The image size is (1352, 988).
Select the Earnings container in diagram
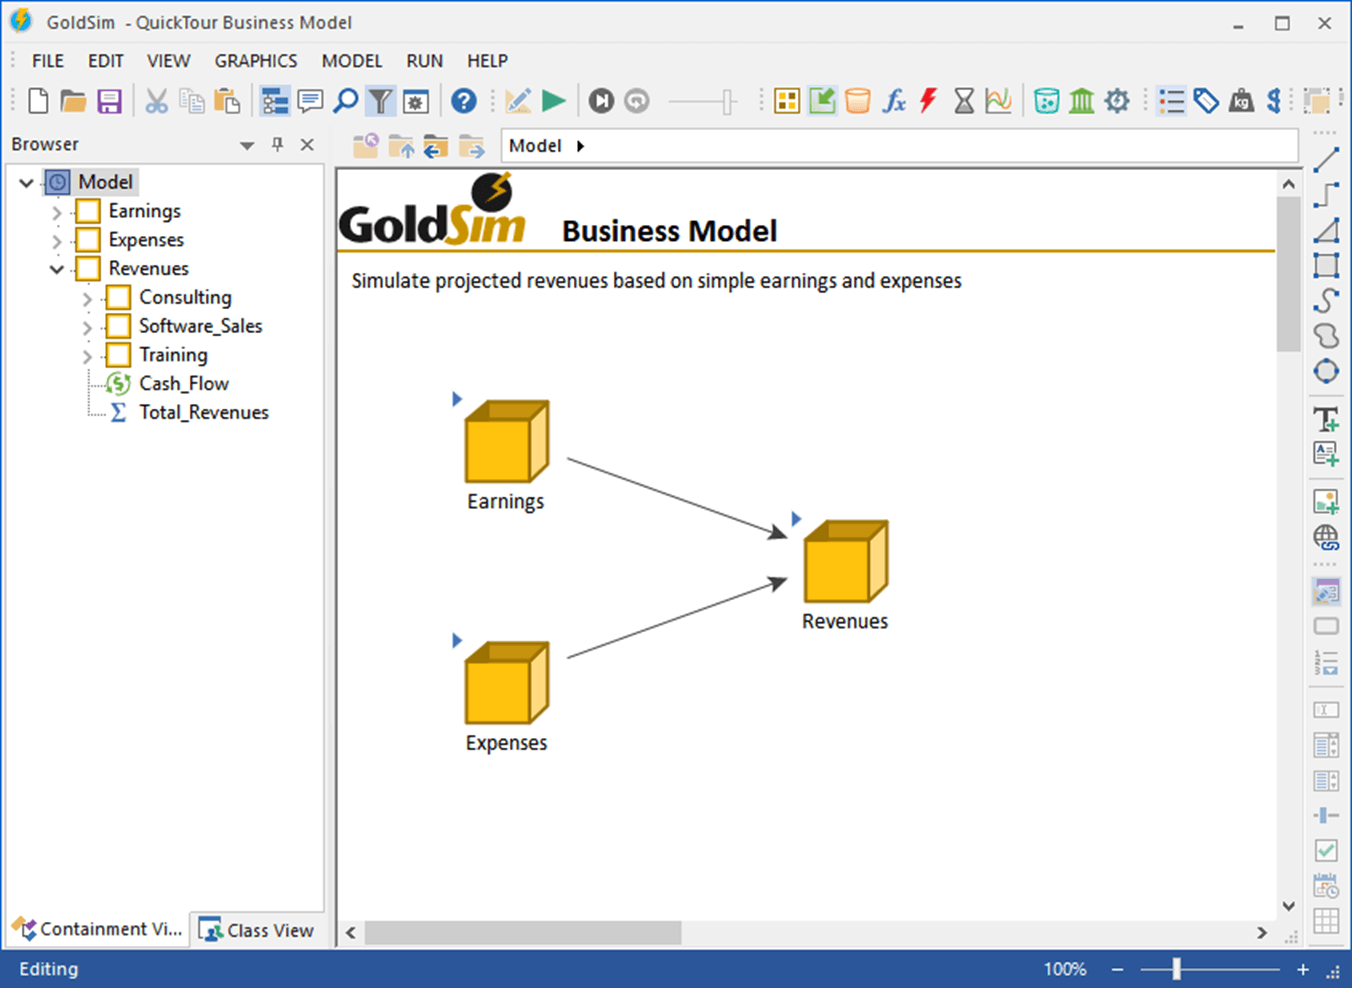506,442
